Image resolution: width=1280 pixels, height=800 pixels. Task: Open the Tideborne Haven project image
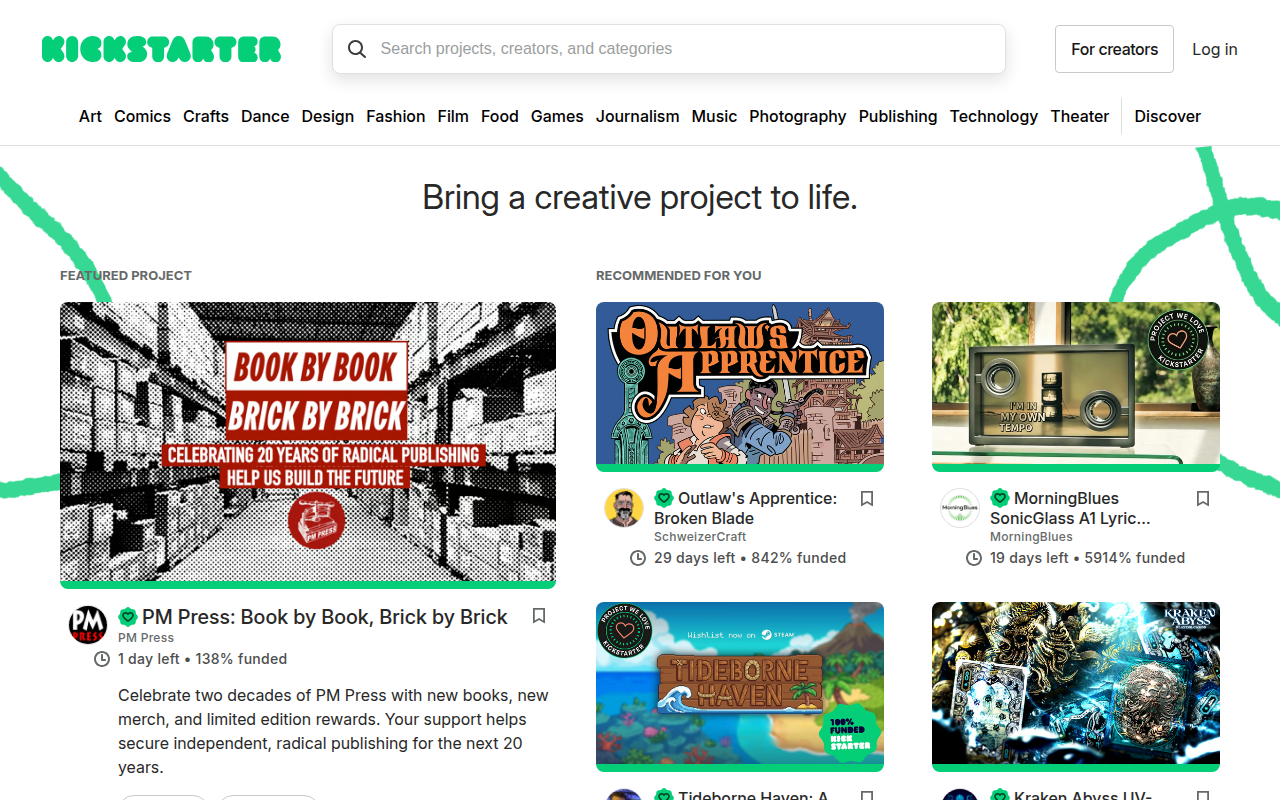click(740, 687)
